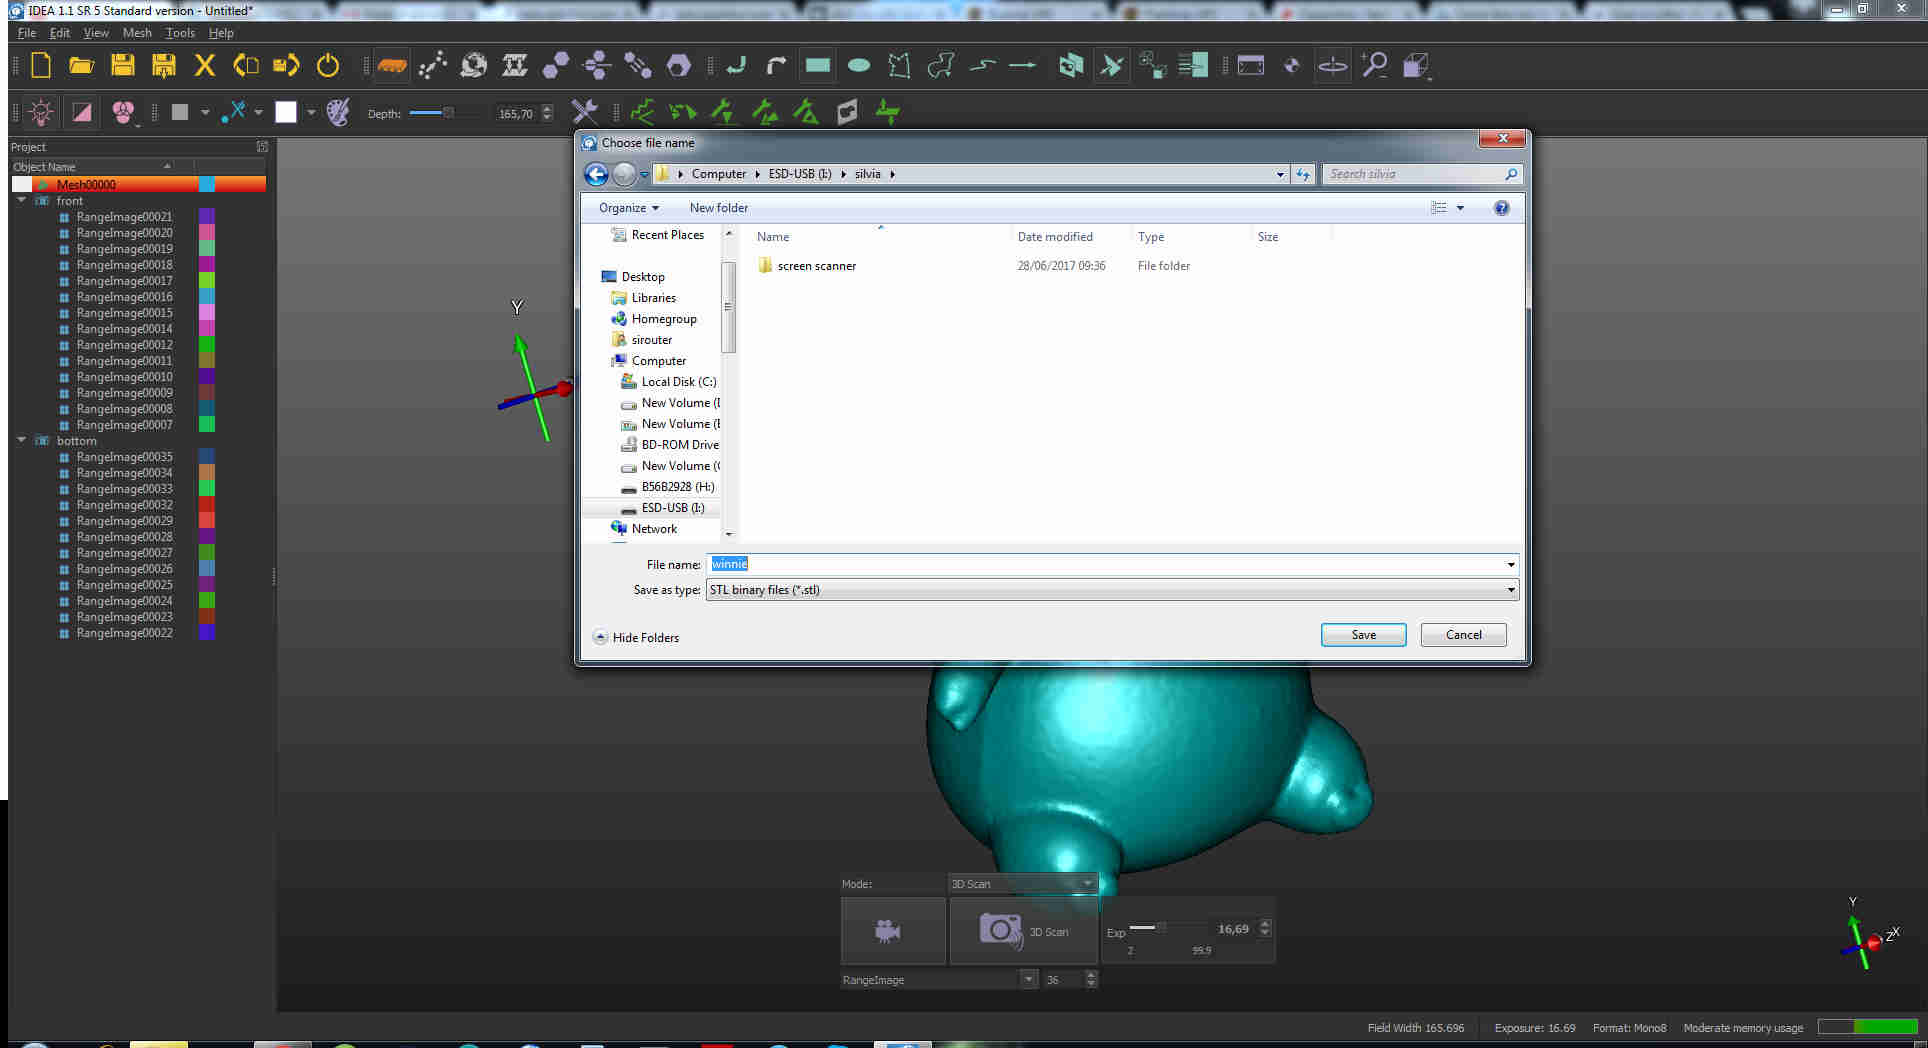Open the view options dropdown arrow in dialog
Viewport: 1928px width, 1048px height.
[x=1460, y=208]
